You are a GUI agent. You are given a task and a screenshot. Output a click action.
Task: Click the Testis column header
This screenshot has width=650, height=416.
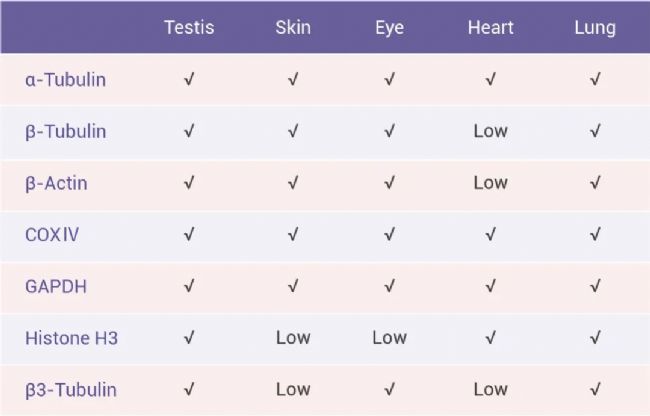point(189,28)
